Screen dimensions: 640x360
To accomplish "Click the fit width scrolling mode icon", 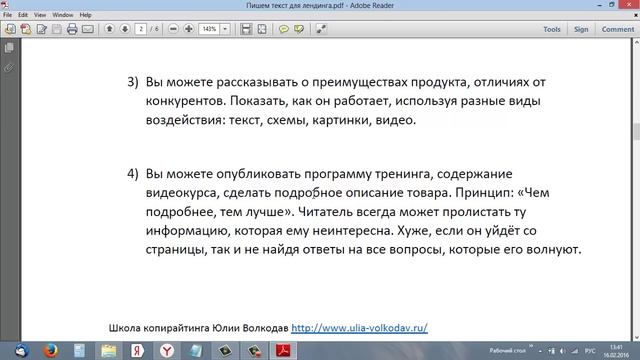I will point(246,29).
